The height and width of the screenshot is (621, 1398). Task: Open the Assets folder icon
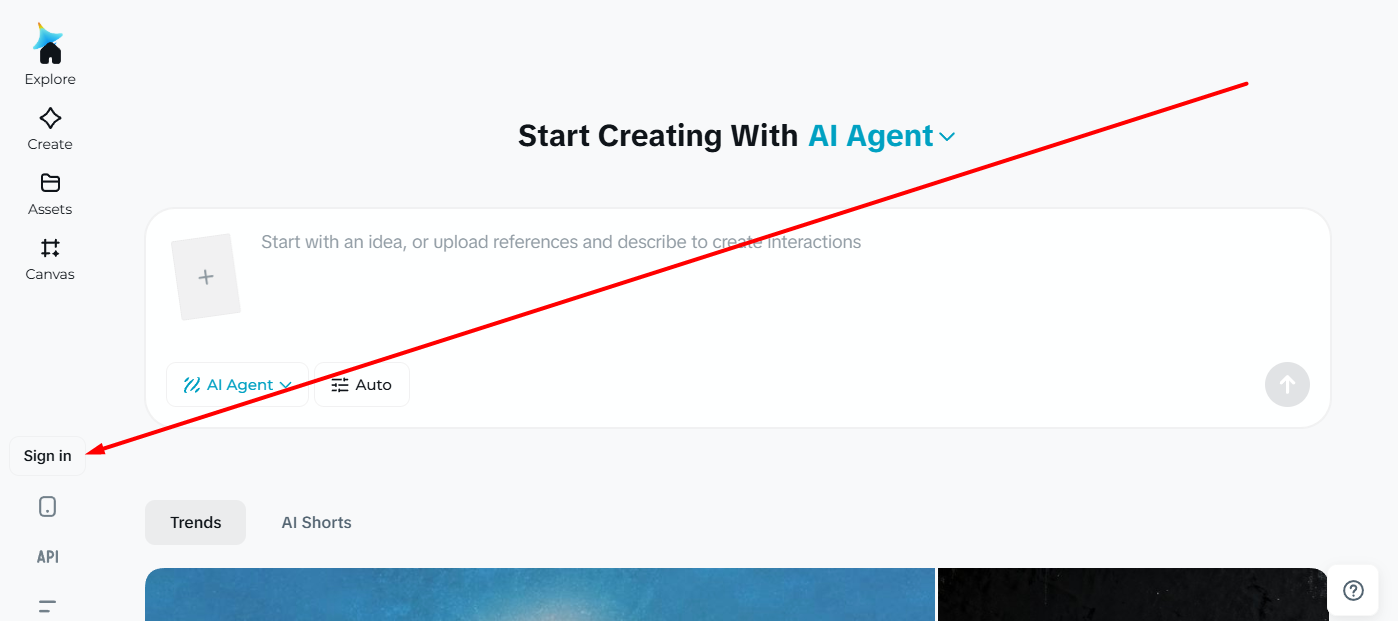coord(50,183)
